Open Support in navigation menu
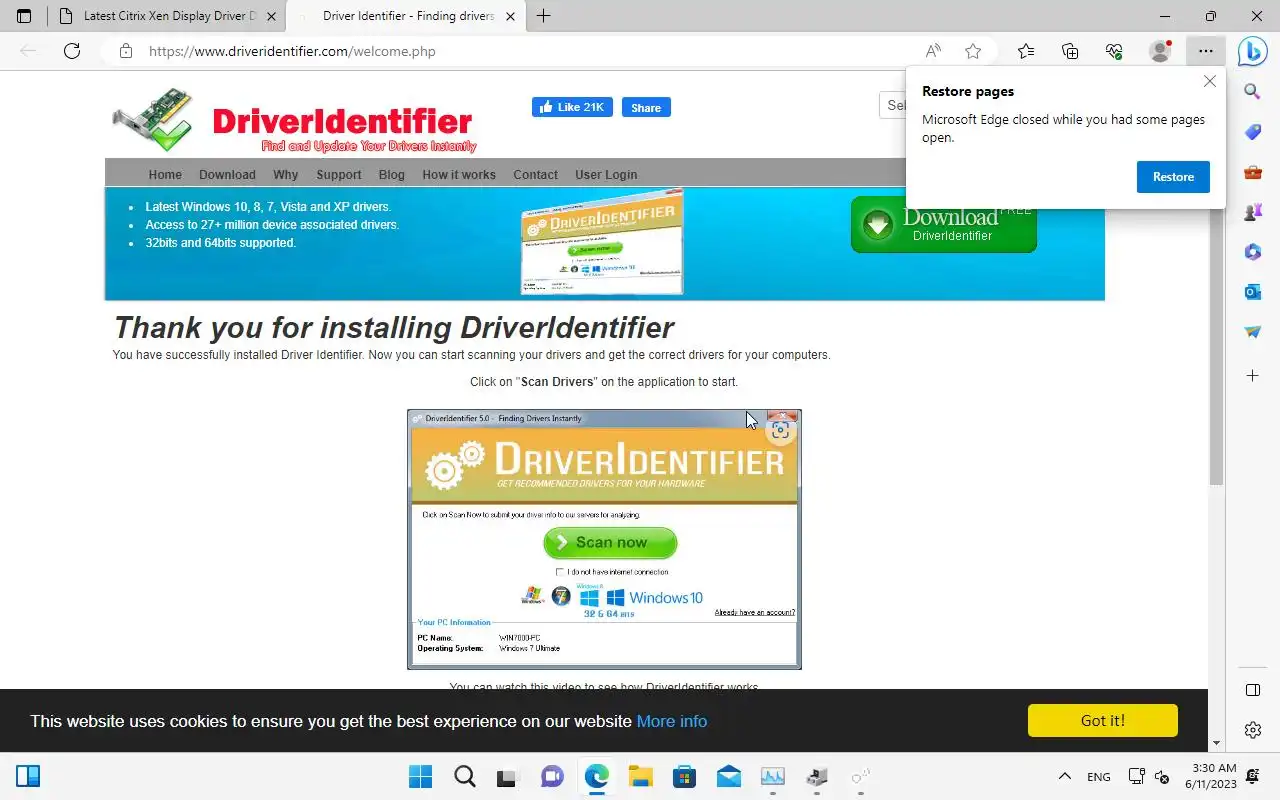Image resolution: width=1280 pixels, height=800 pixels. (339, 175)
